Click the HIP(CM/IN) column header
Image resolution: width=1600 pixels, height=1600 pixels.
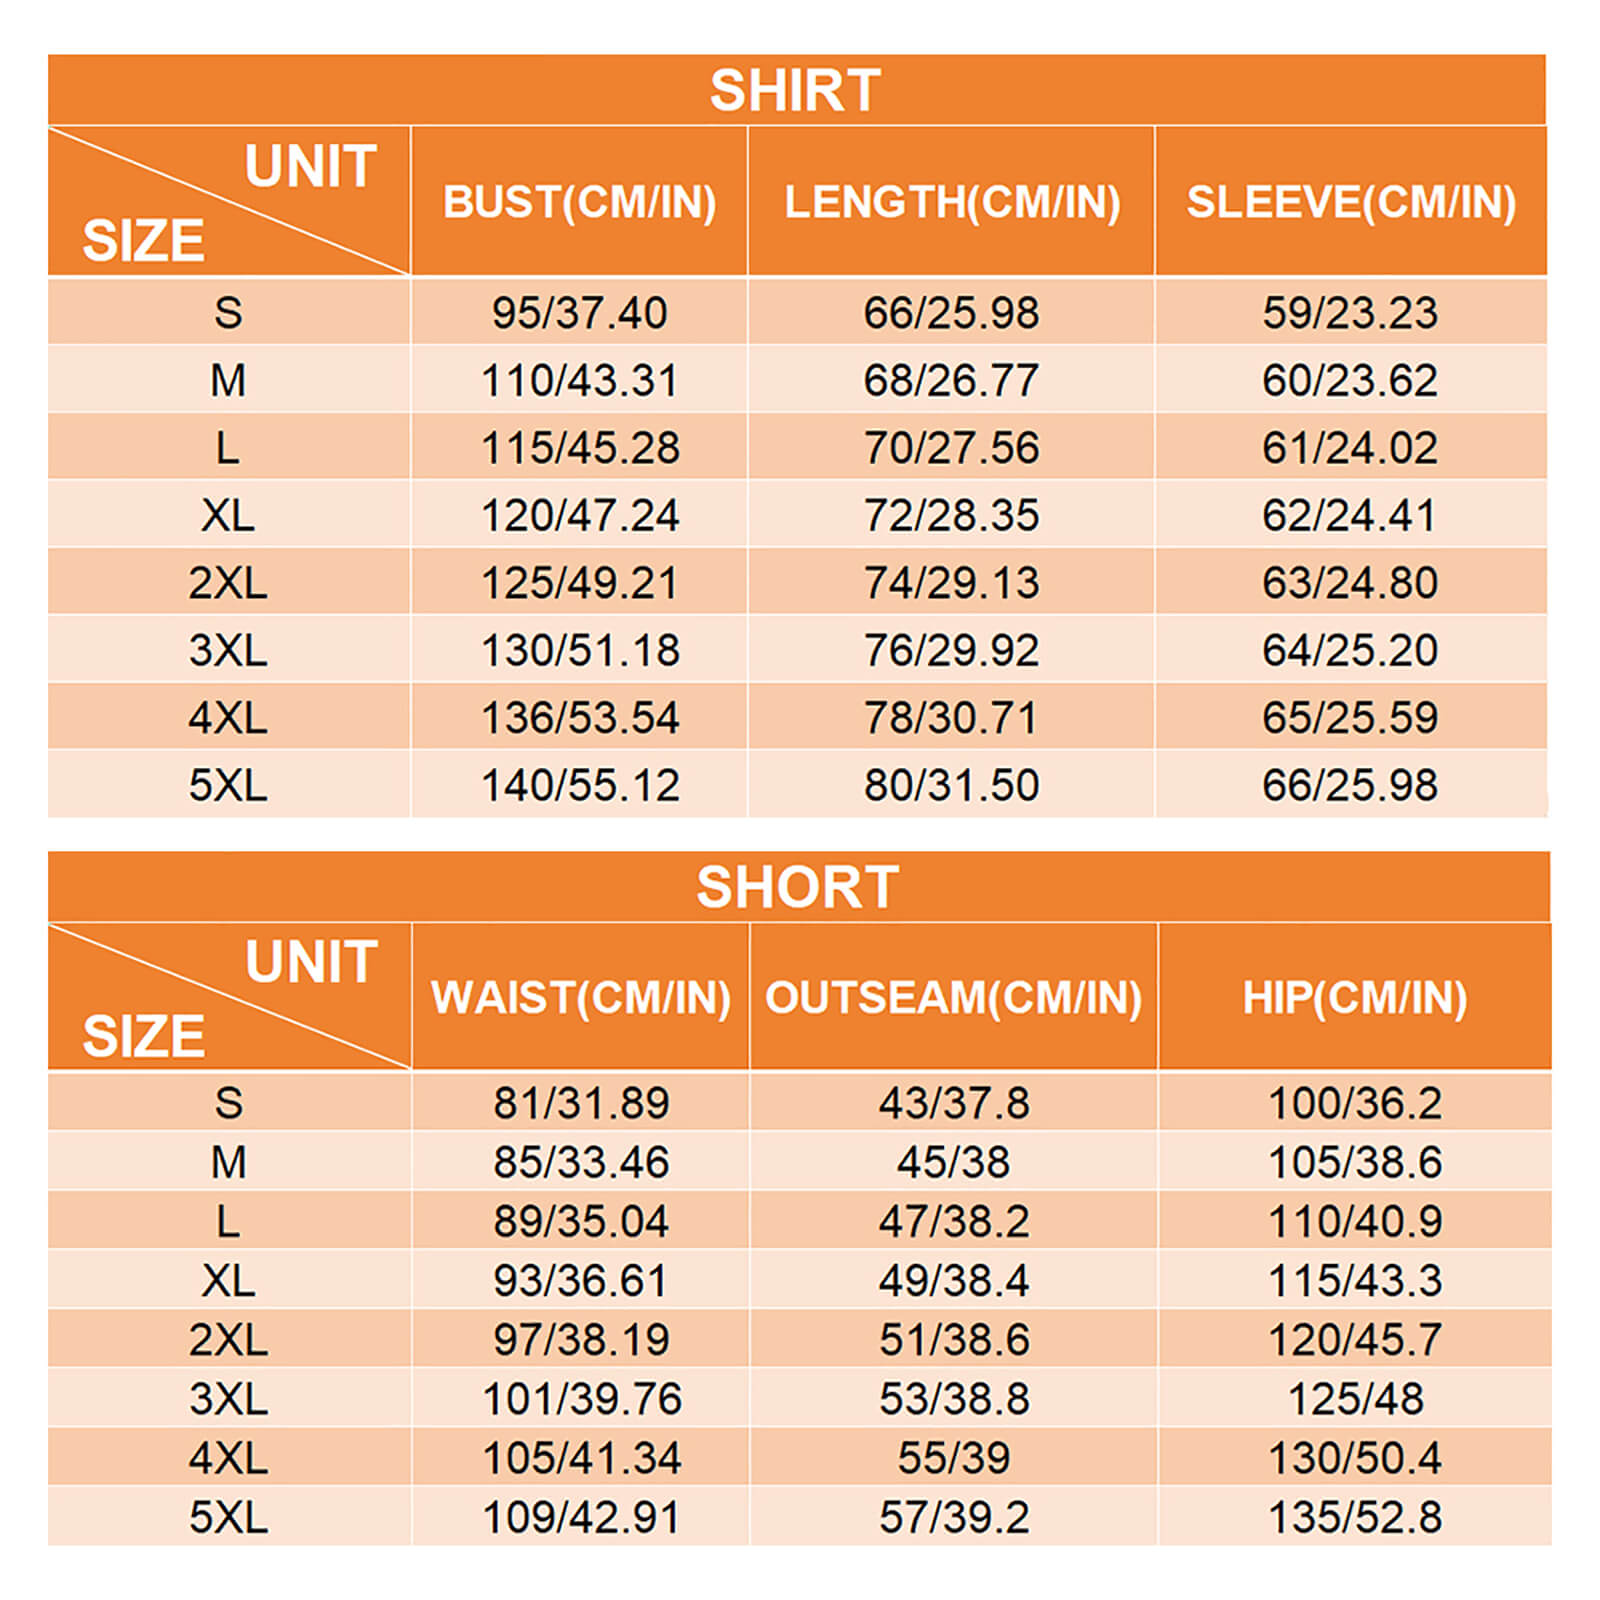click(x=1354, y=998)
